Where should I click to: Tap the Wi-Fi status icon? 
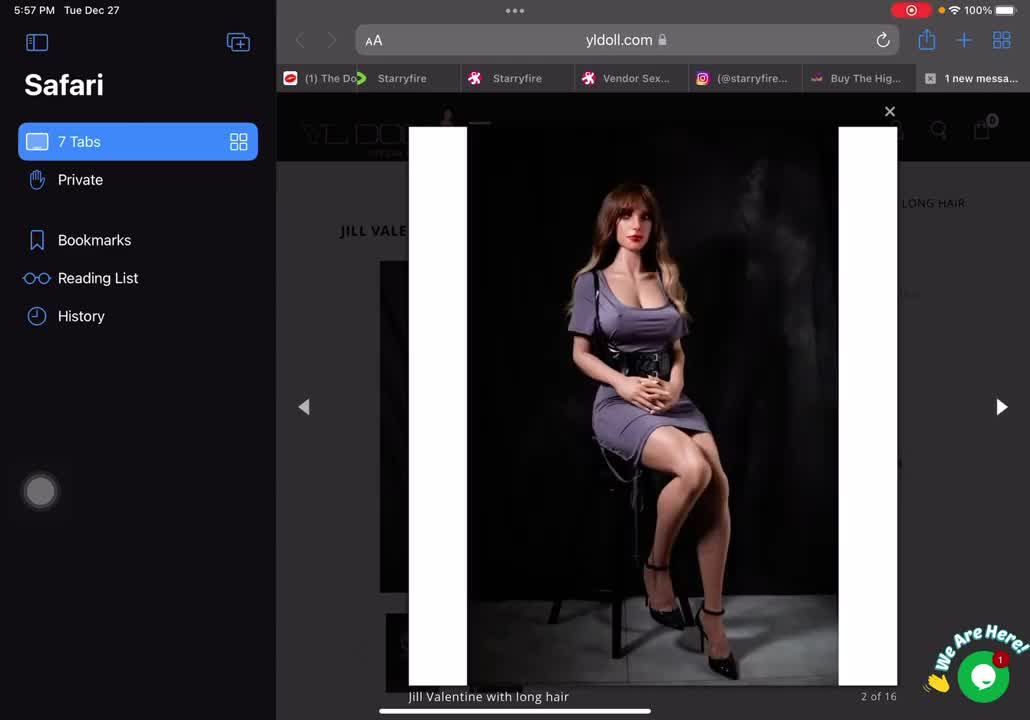click(954, 10)
